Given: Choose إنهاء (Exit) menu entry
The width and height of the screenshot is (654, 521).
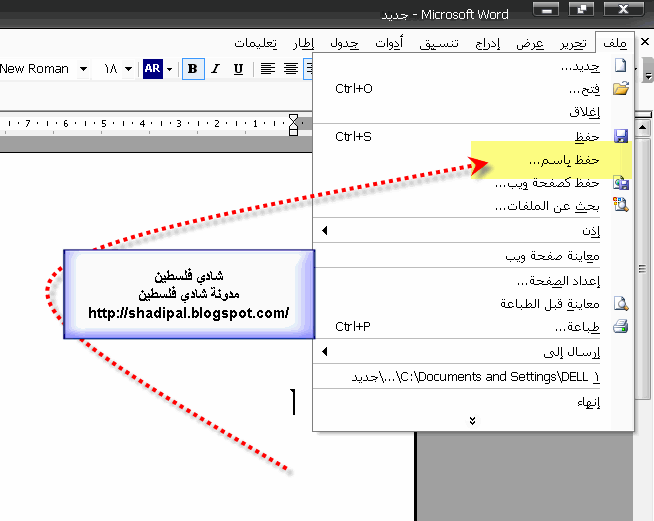Looking at the screenshot, I should tap(473, 402).
